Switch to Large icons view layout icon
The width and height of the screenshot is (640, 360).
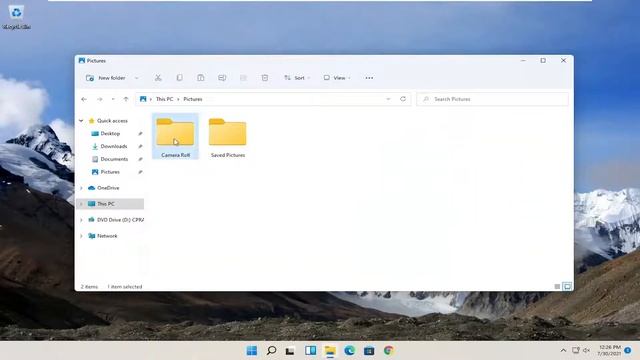[567, 287]
